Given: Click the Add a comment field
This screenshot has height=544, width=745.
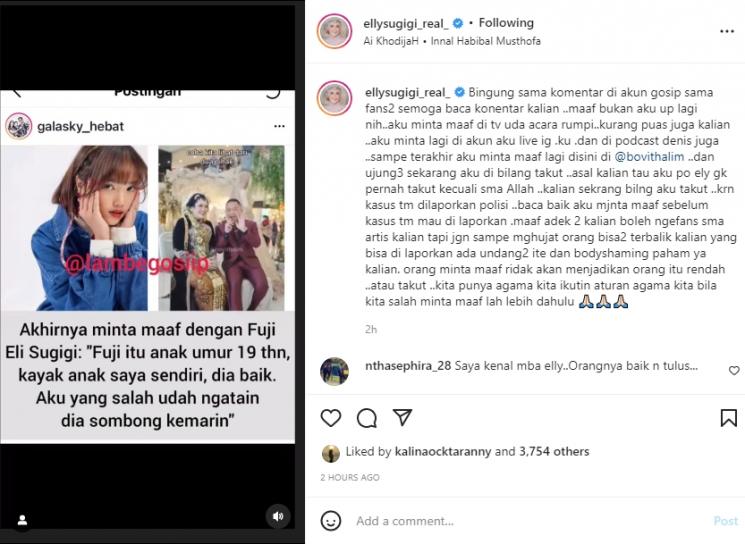Looking at the screenshot, I should (x=530, y=521).
